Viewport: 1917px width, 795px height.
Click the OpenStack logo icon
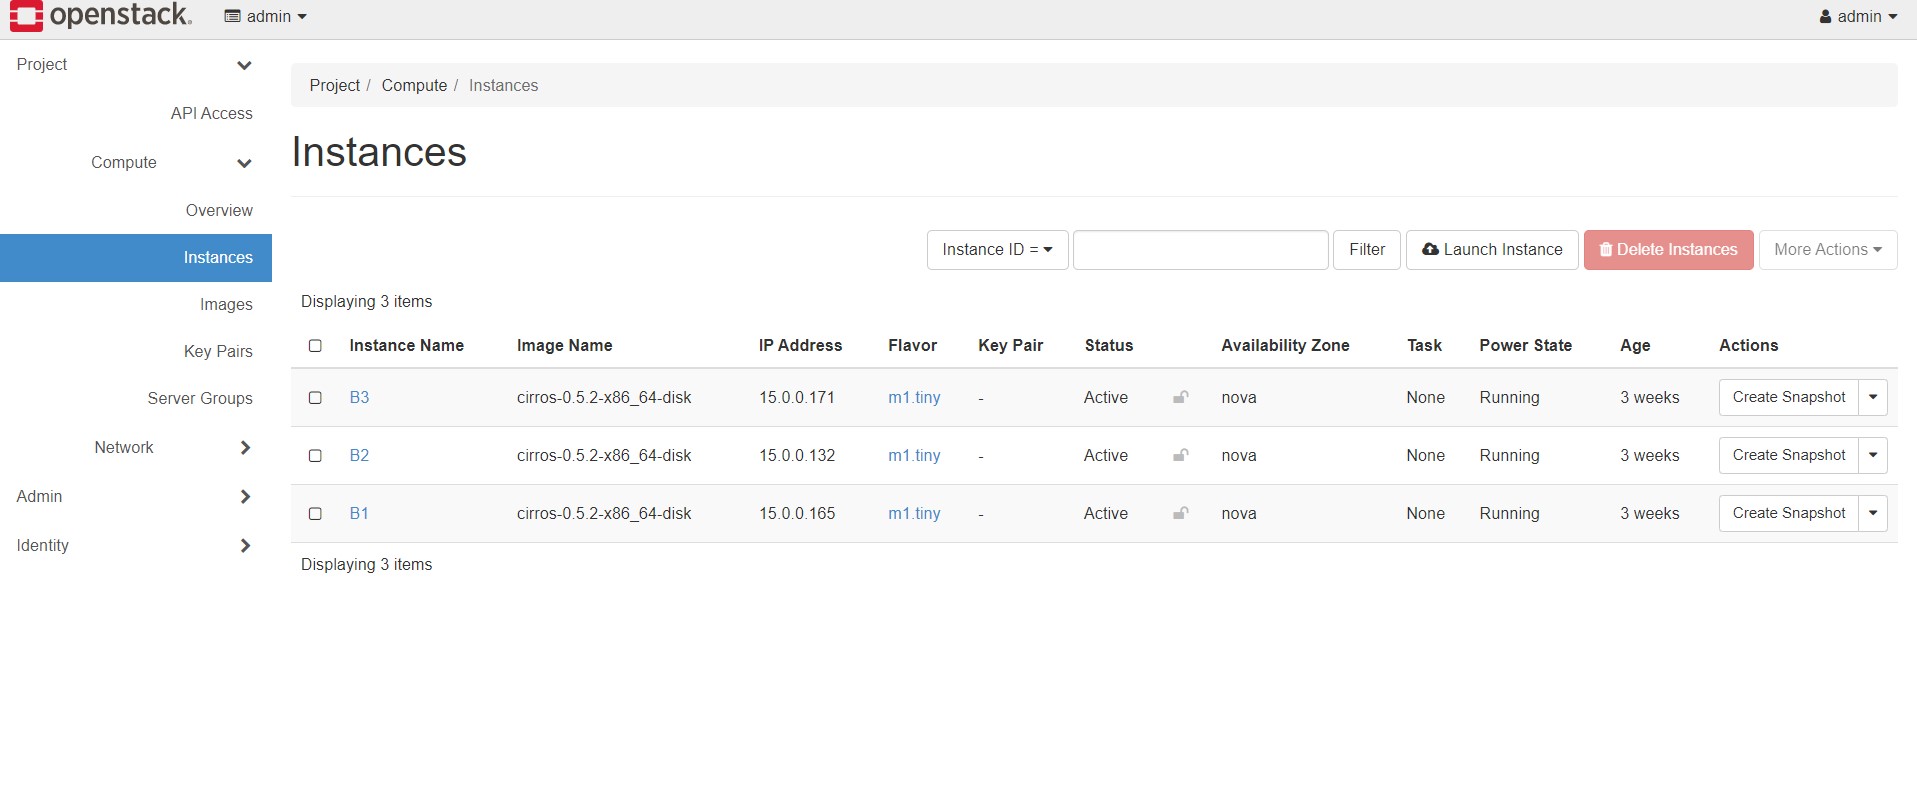(26, 16)
